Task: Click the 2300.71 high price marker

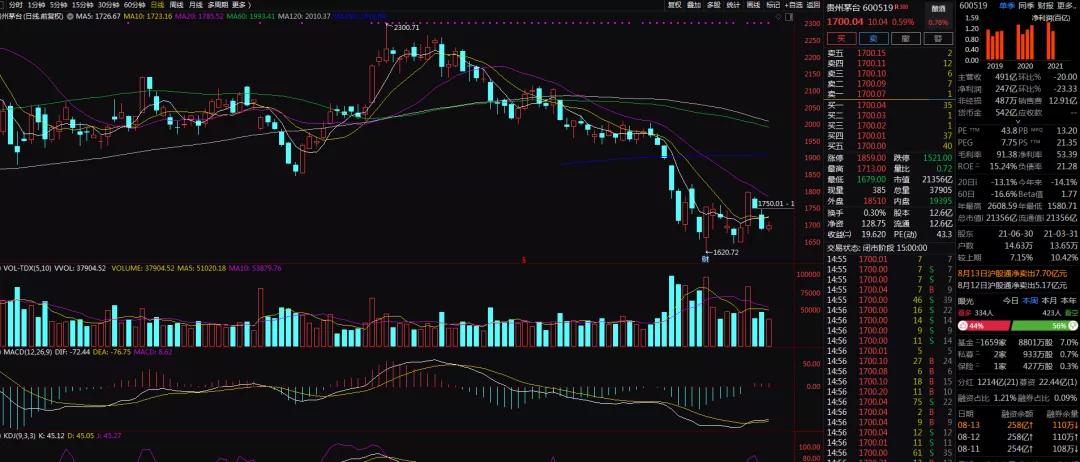Action: coord(406,27)
